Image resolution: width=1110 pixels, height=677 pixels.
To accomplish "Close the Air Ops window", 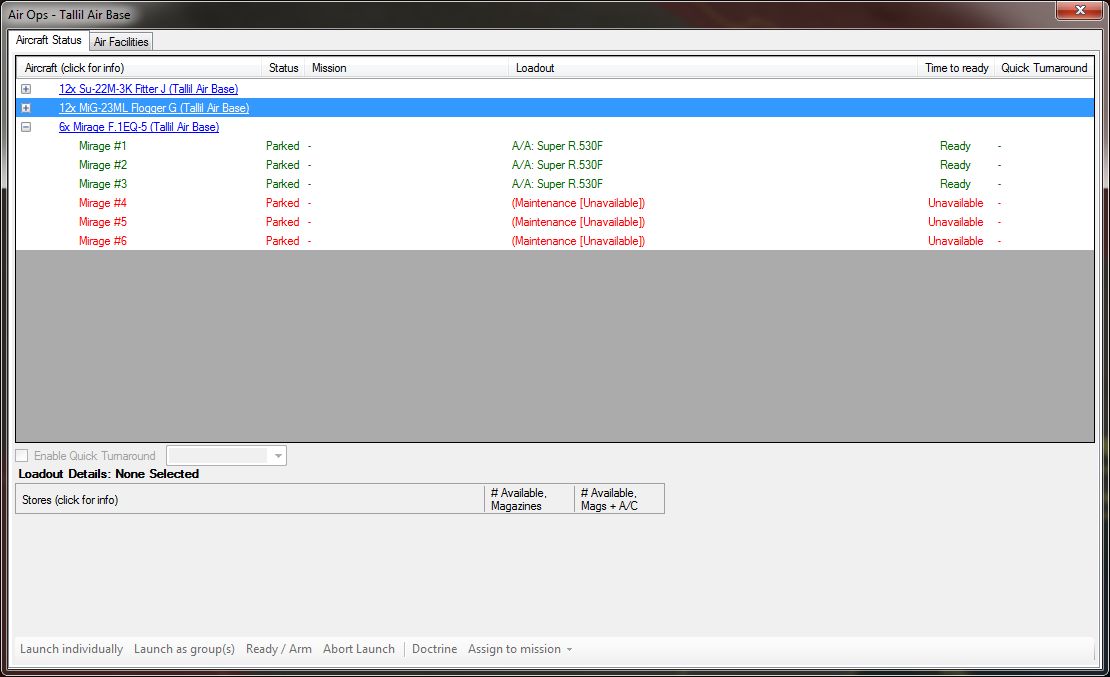I will (x=1080, y=11).
